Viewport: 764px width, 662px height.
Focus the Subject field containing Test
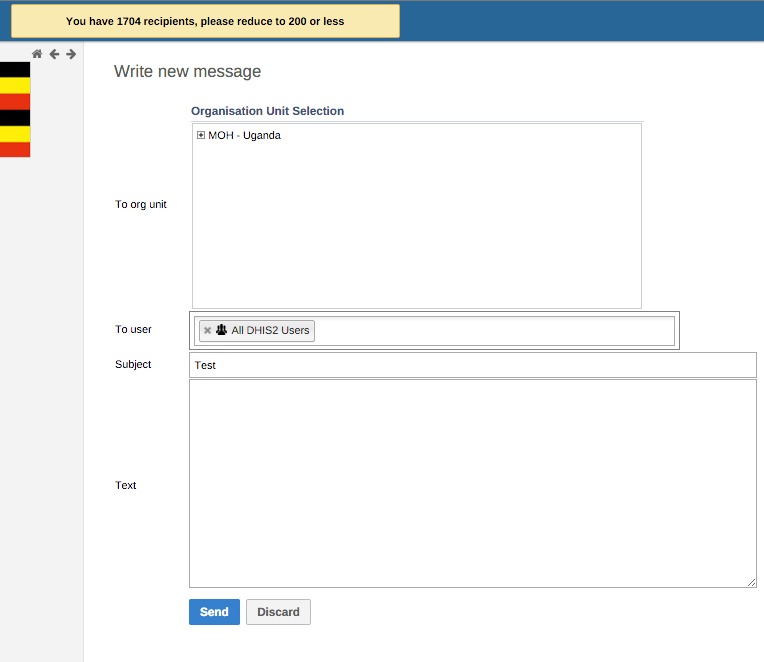pos(472,365)
